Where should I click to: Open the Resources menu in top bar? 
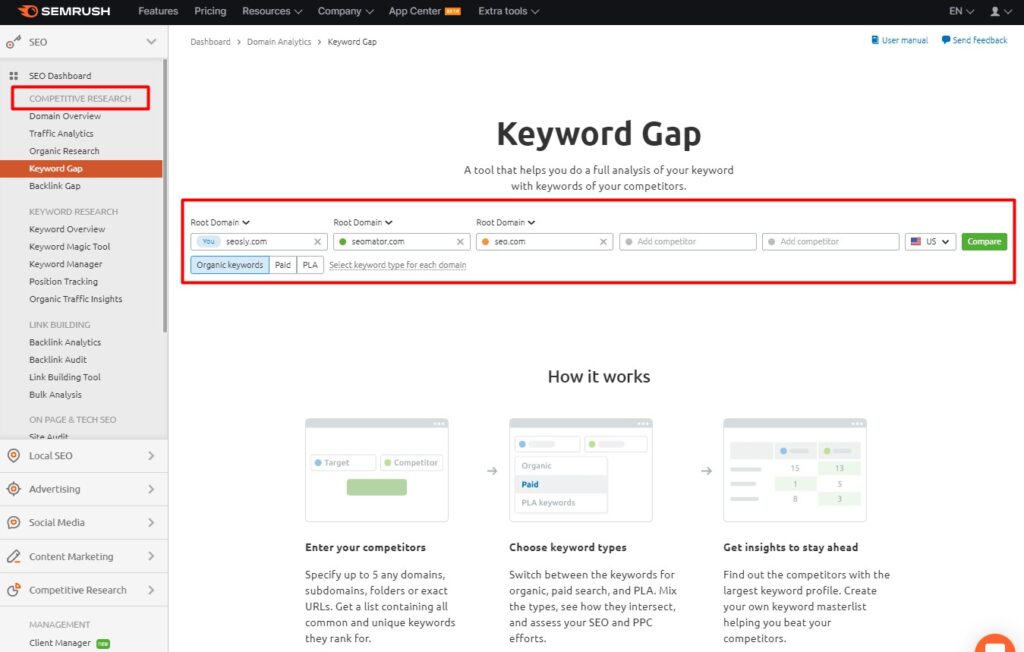click(272, 11)
